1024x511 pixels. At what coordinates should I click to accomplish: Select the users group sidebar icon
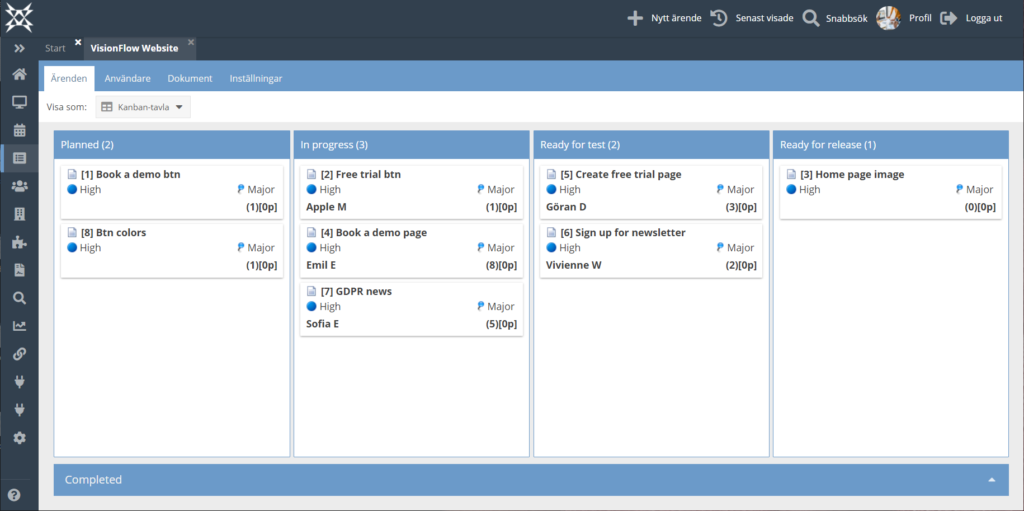click(x=20, y=186)
